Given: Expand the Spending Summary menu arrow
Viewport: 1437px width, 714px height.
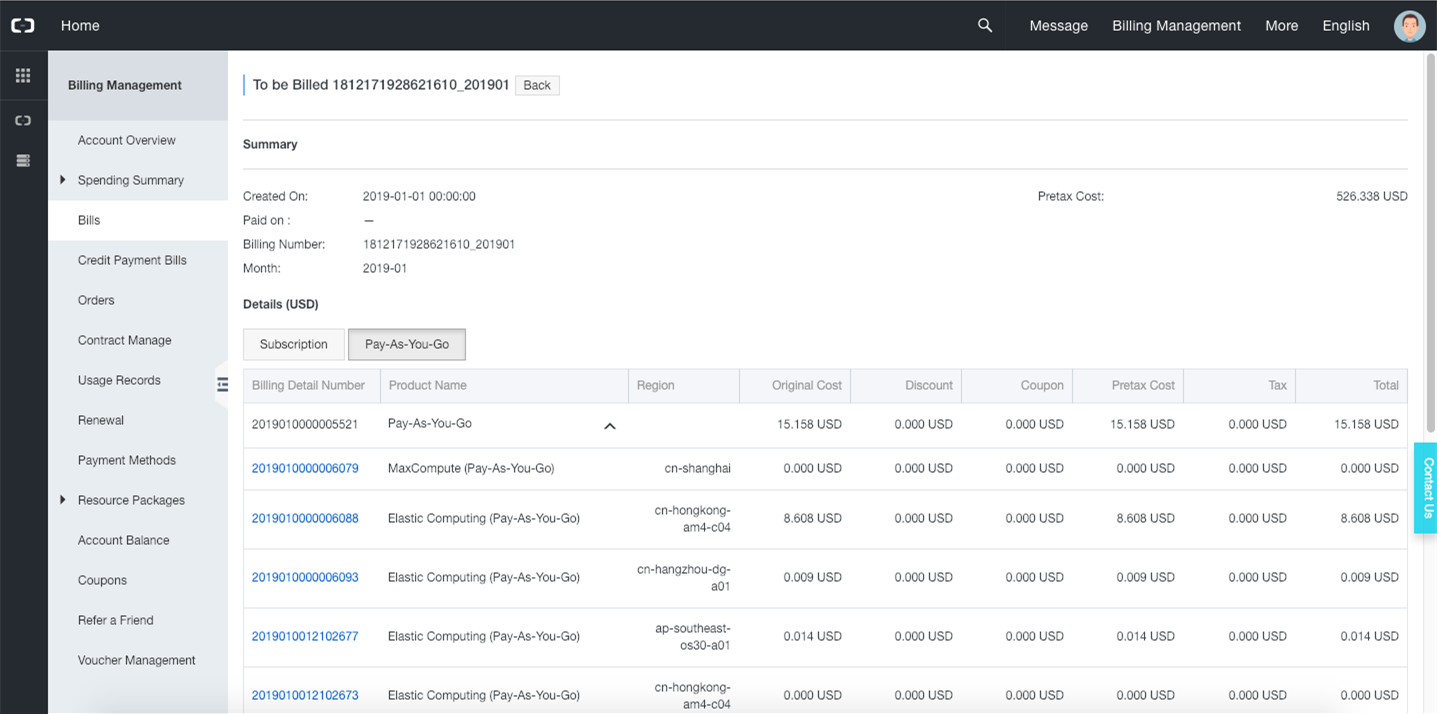Looking at the screenshot, I should 63,180.
